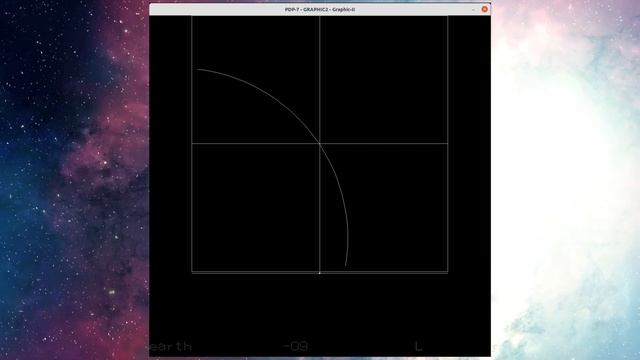Close the PDP-7 GRAPHIC2 window
This screenshot has height=360, width=640.
coord(484,9)
